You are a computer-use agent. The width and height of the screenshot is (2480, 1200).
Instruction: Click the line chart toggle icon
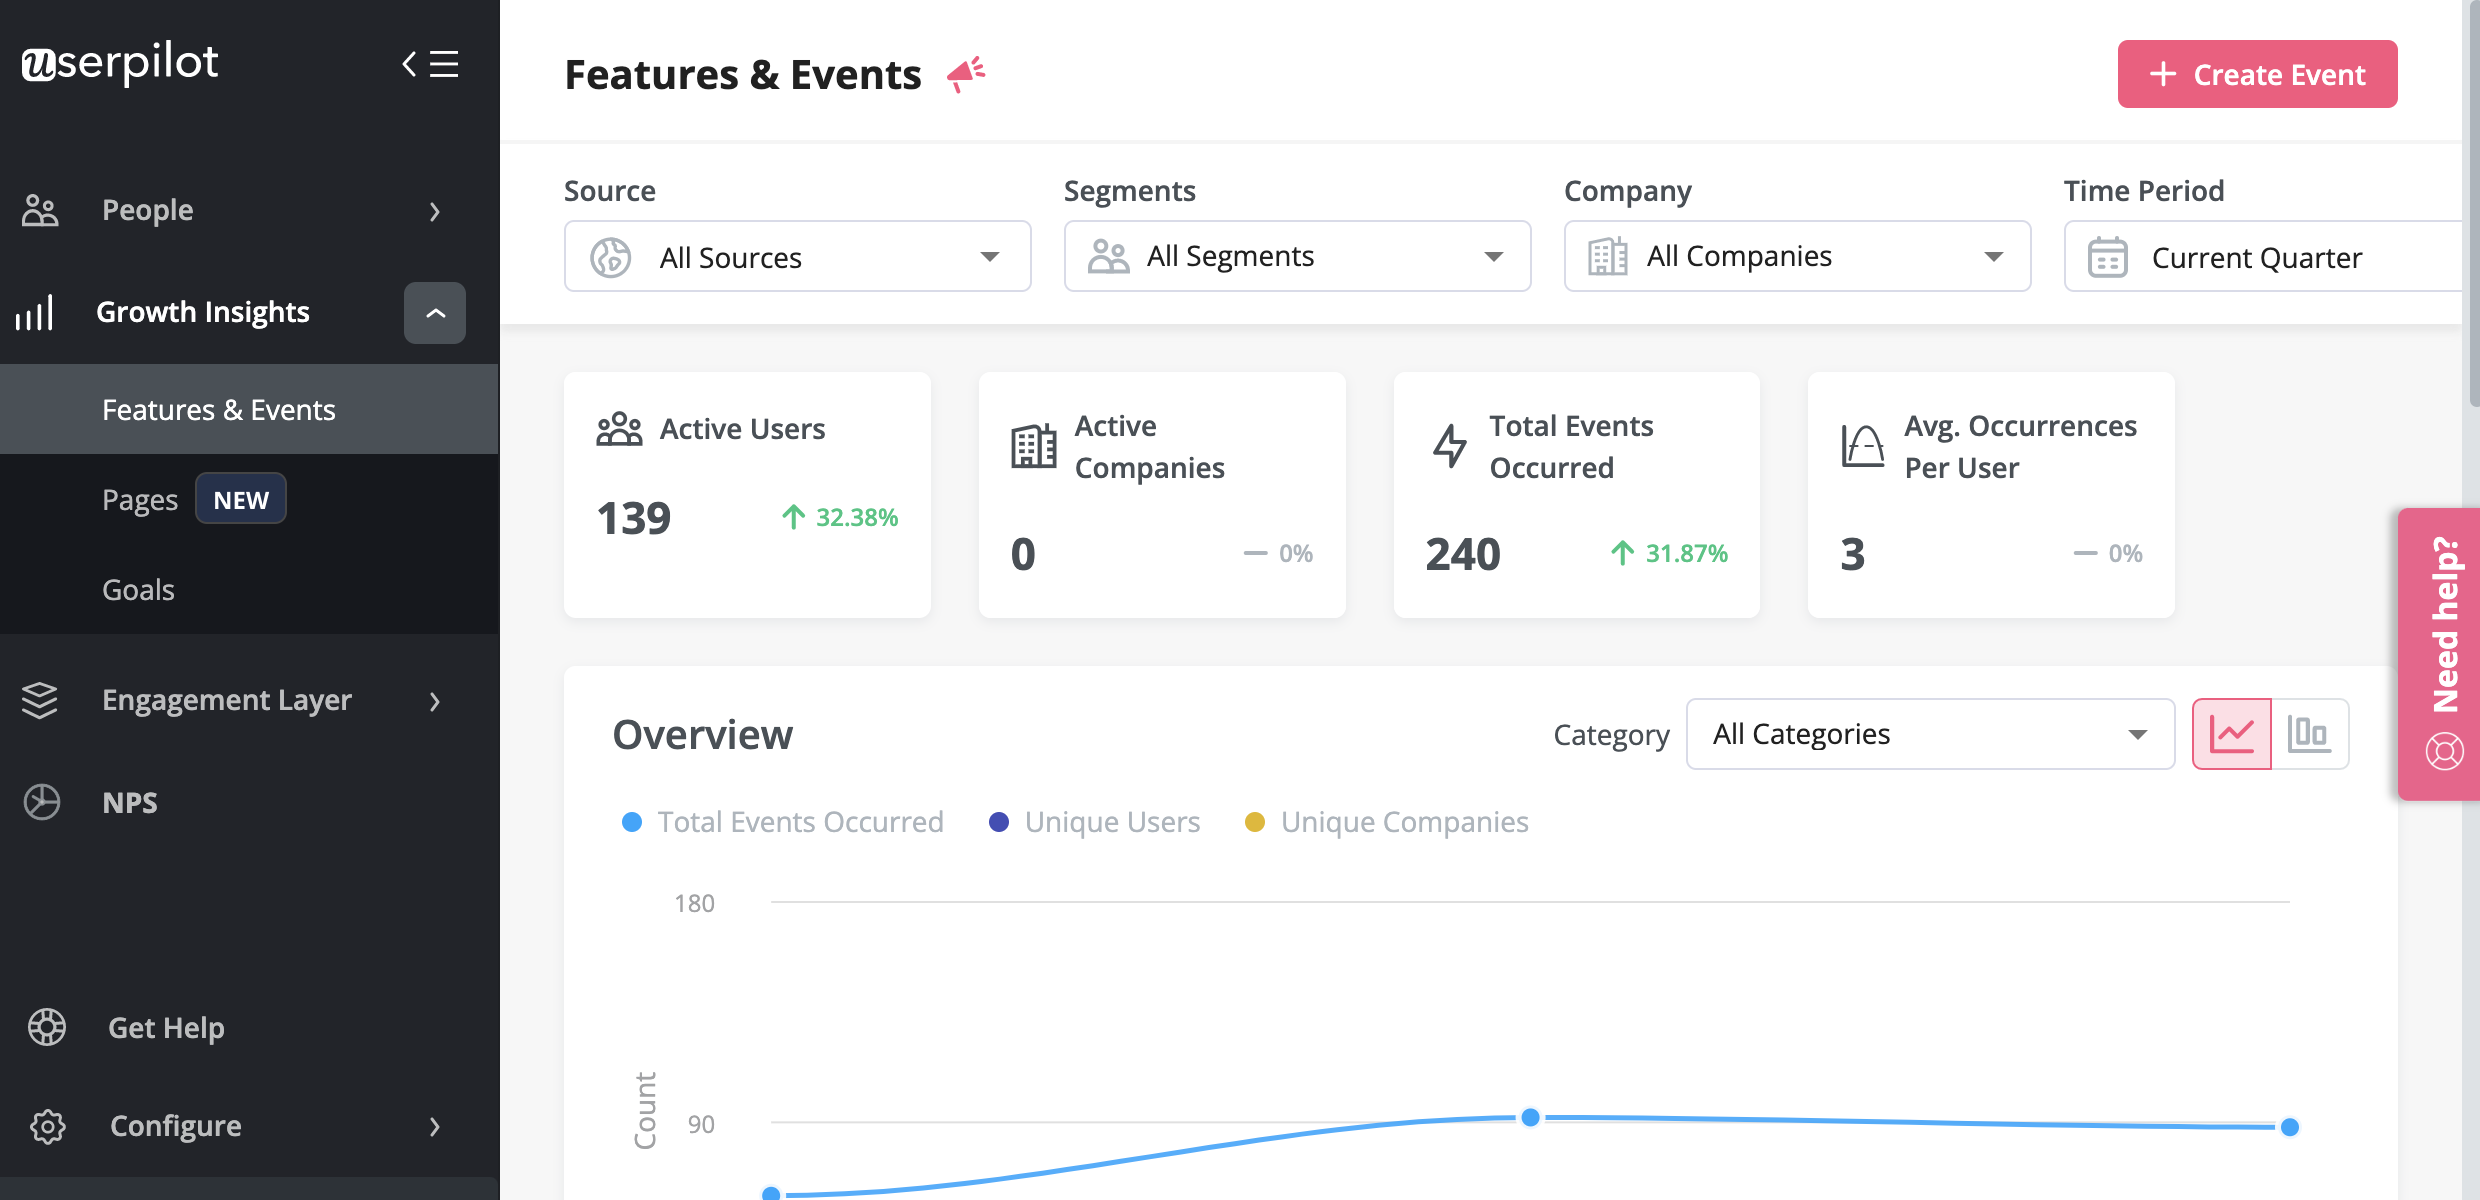2232,732
